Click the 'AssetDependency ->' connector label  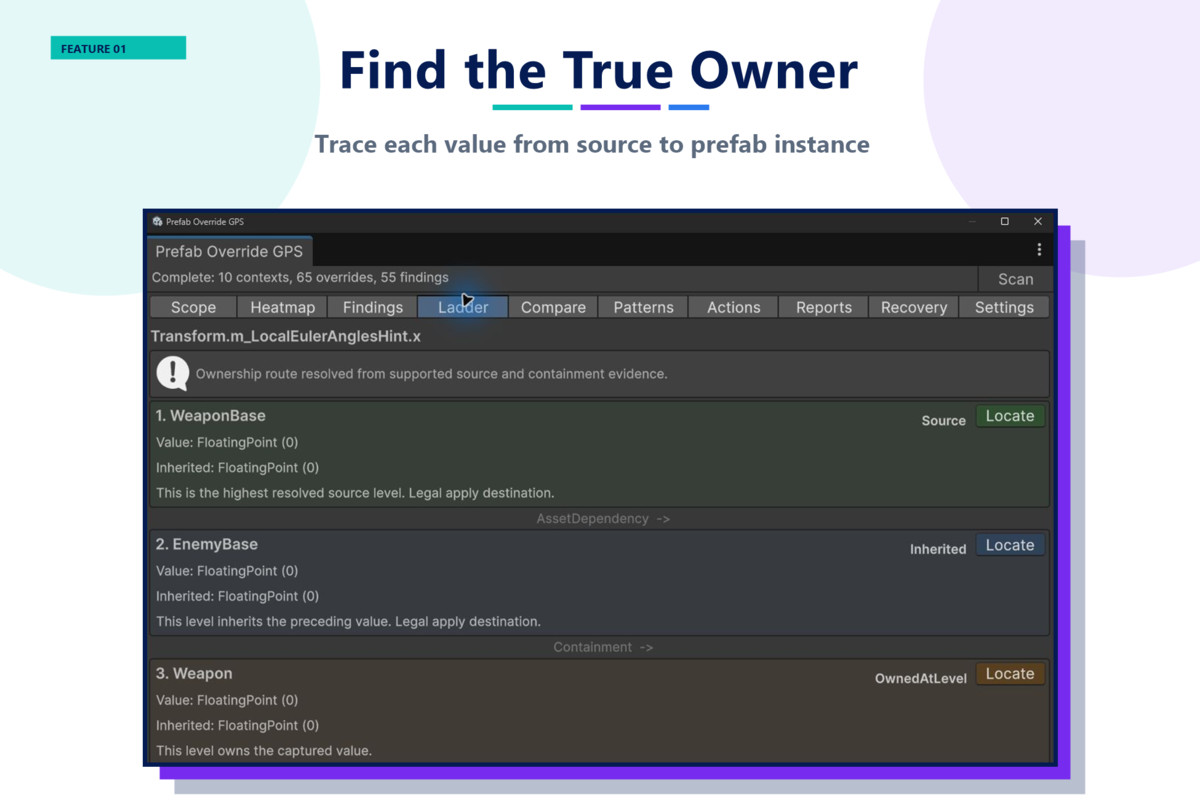click(x=603, y=519)
